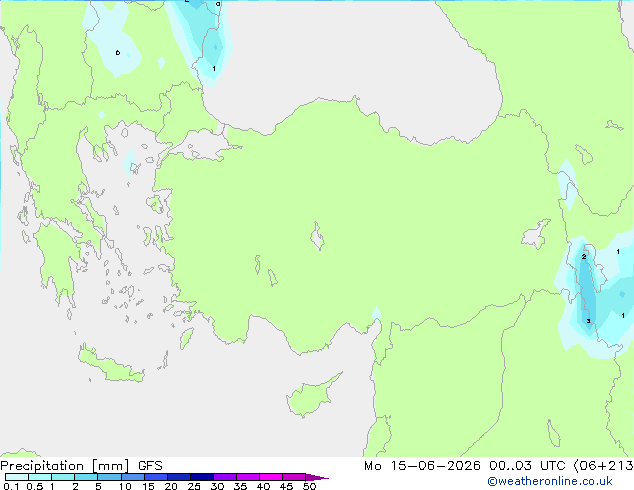Click the 0.5–1 mm legend color box

[x=40, y=477]
